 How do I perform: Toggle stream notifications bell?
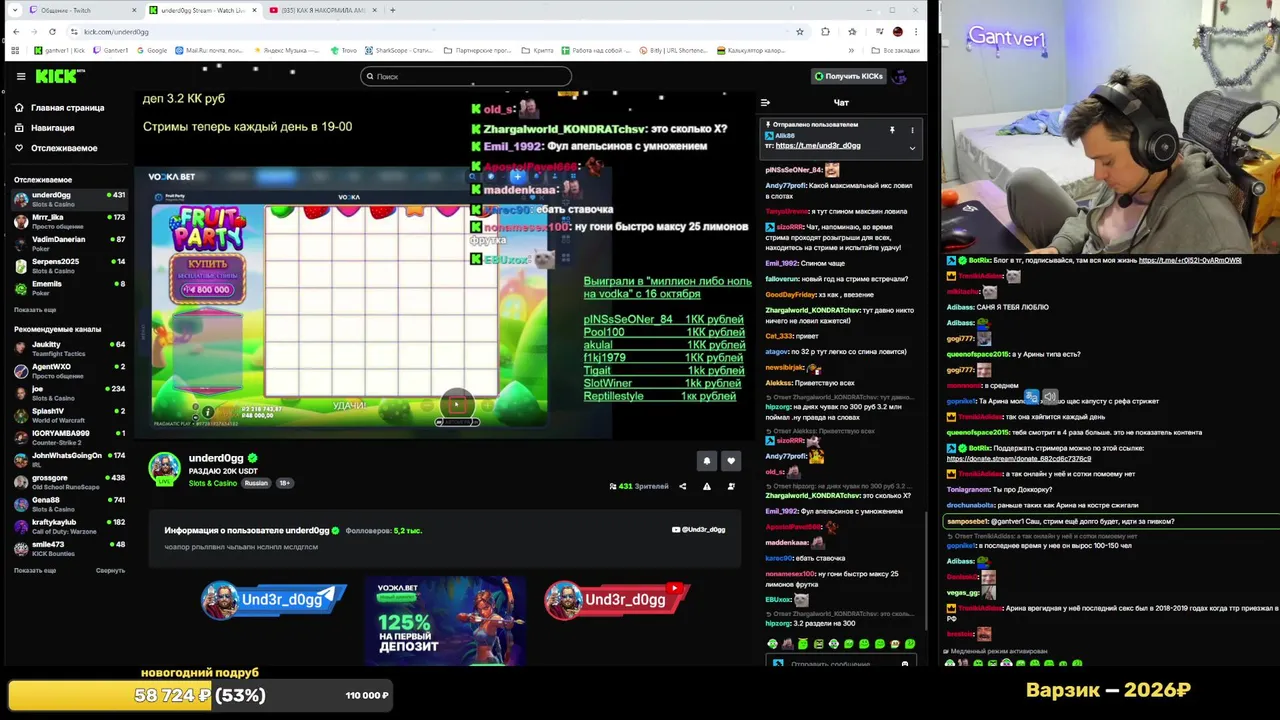pos(706,461)
